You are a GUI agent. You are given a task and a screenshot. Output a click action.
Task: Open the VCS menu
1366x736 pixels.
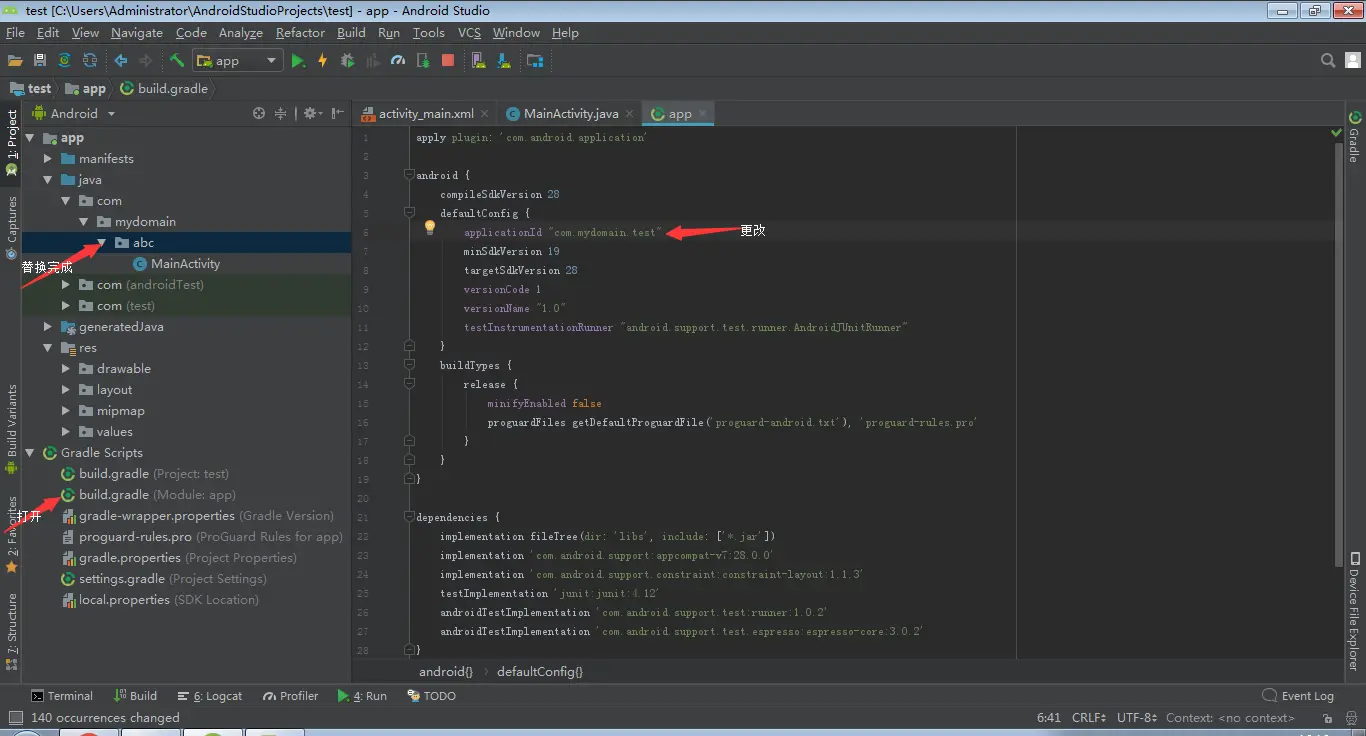[x=469, y=33]
